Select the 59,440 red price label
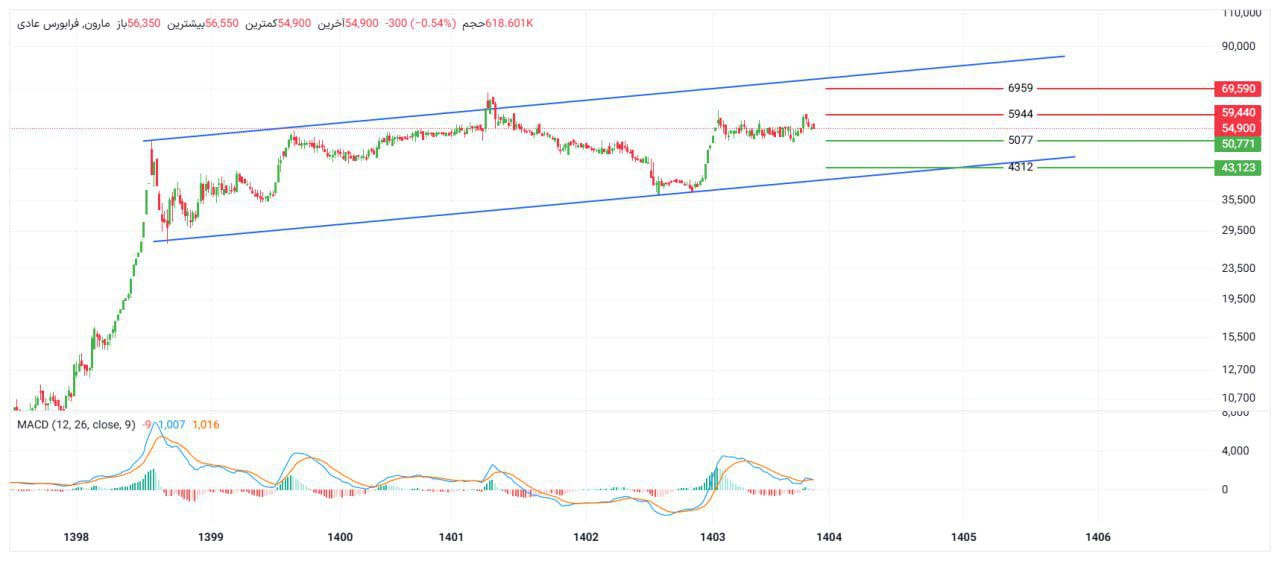This screenshot has width=1280, height=561. point(1237,113)
